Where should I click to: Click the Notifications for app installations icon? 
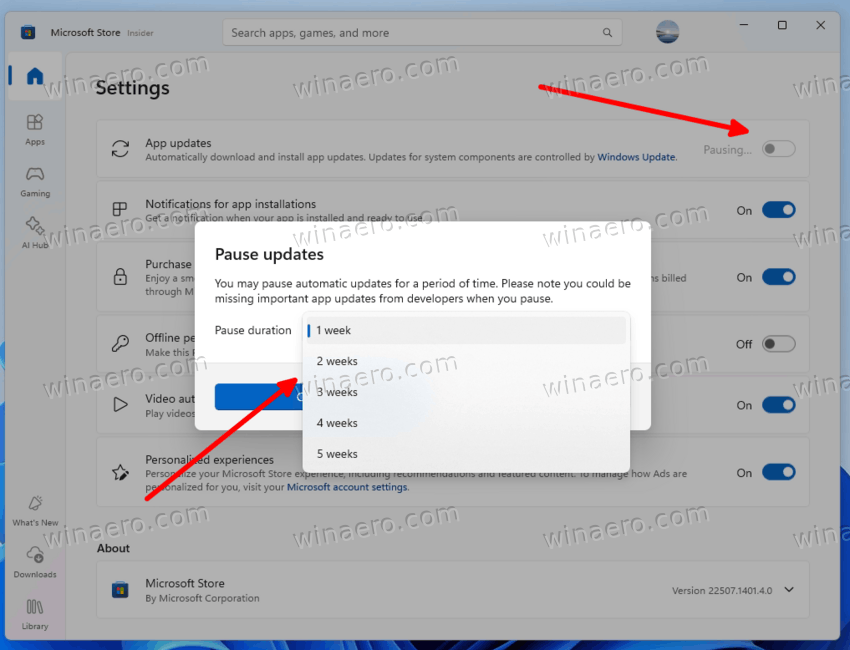[x=120, y=209]
